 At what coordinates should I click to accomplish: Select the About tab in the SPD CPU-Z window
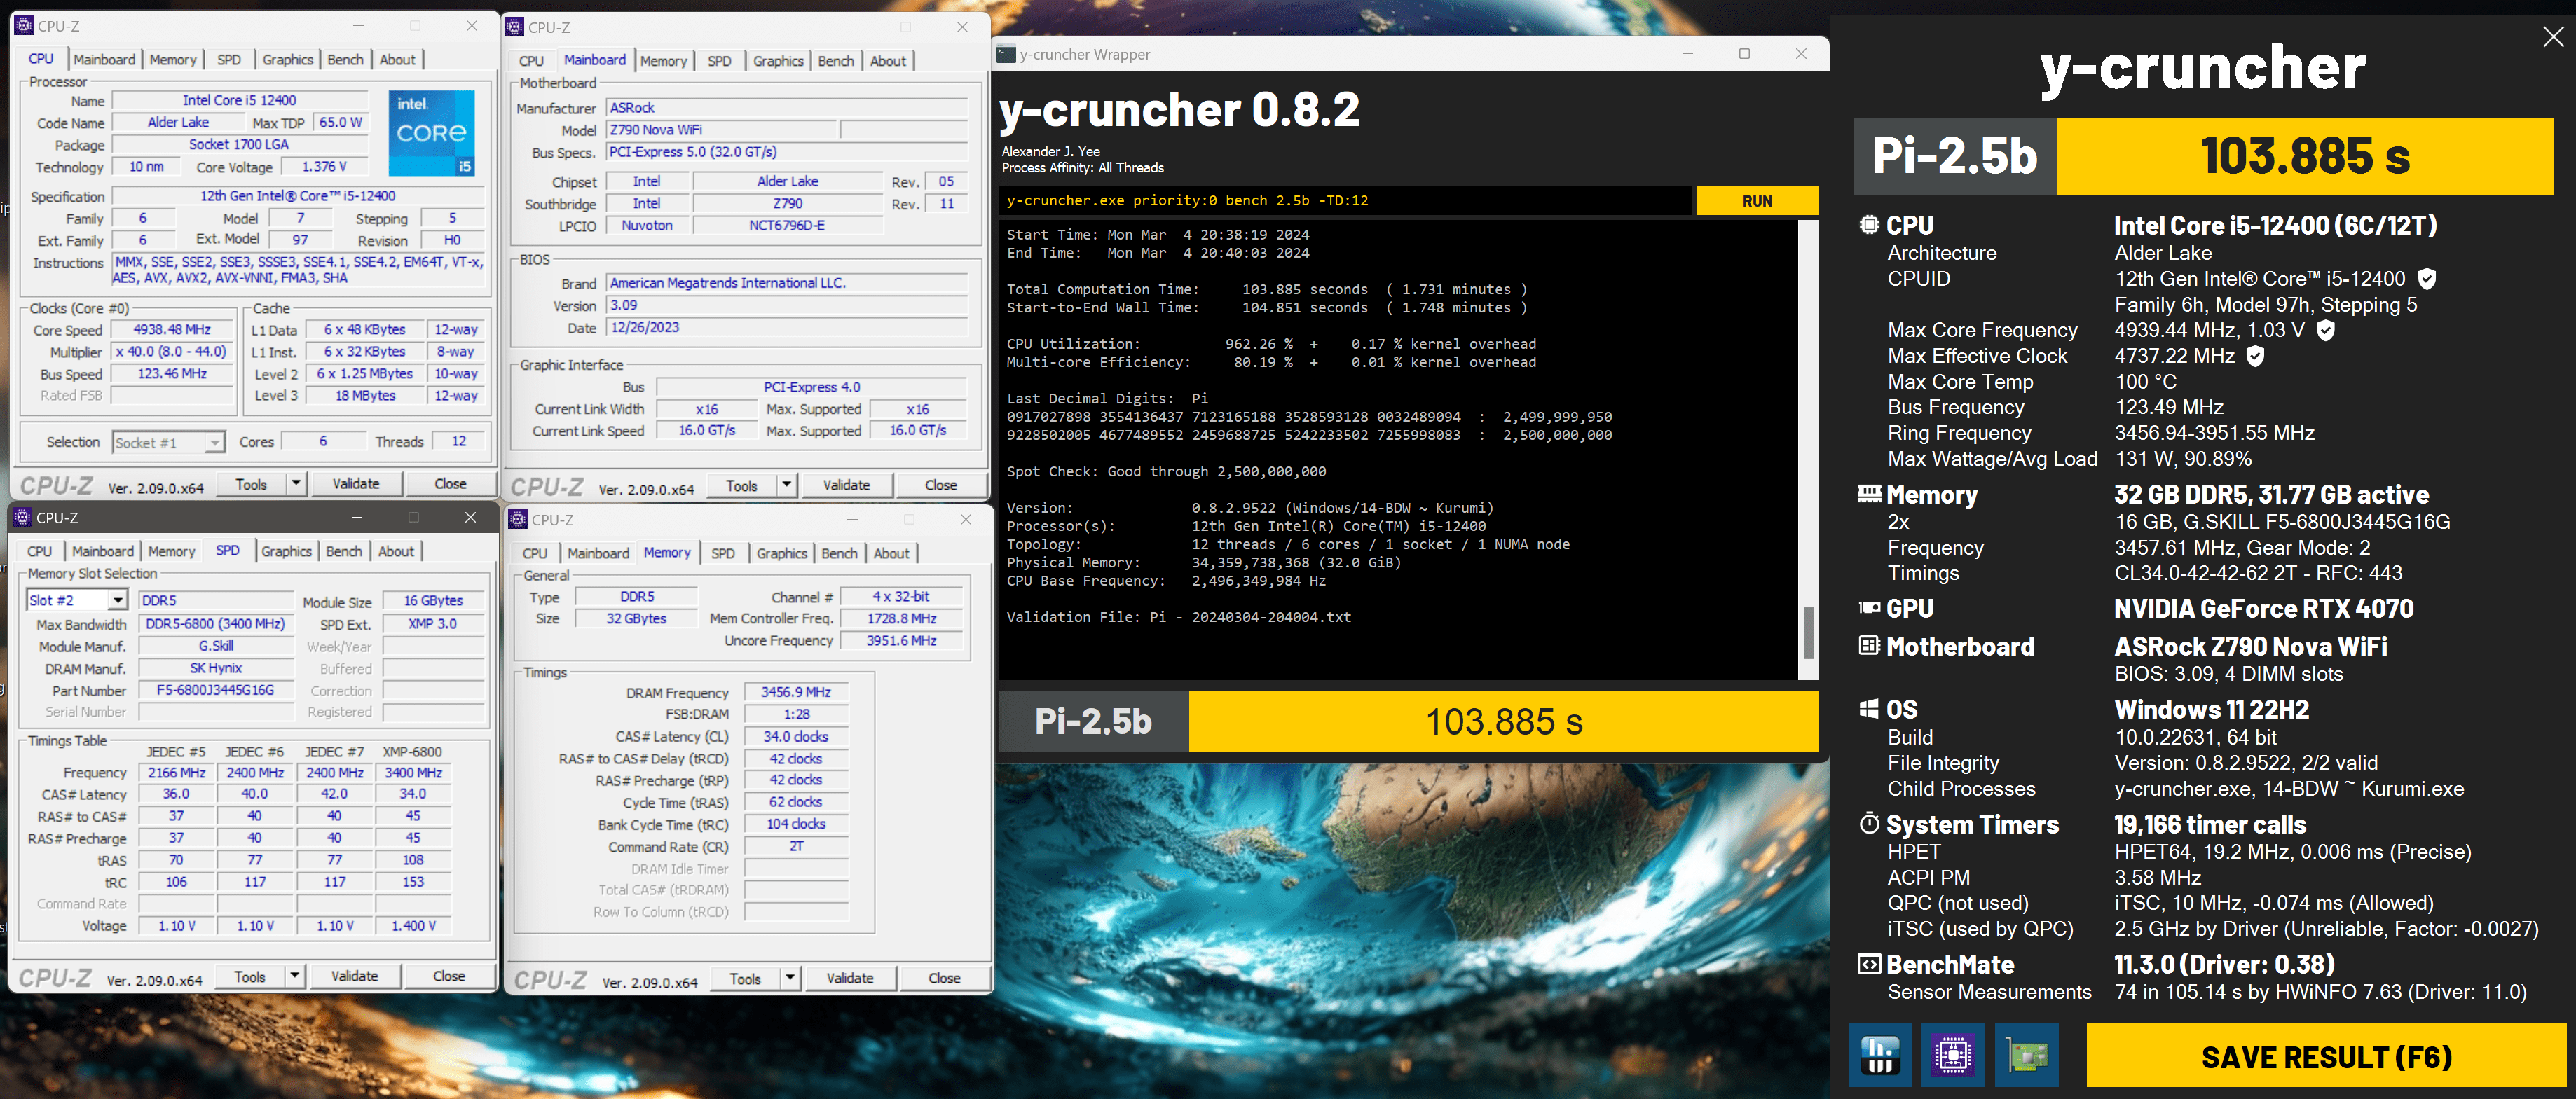pyautogui.click(x=396, y=551)
